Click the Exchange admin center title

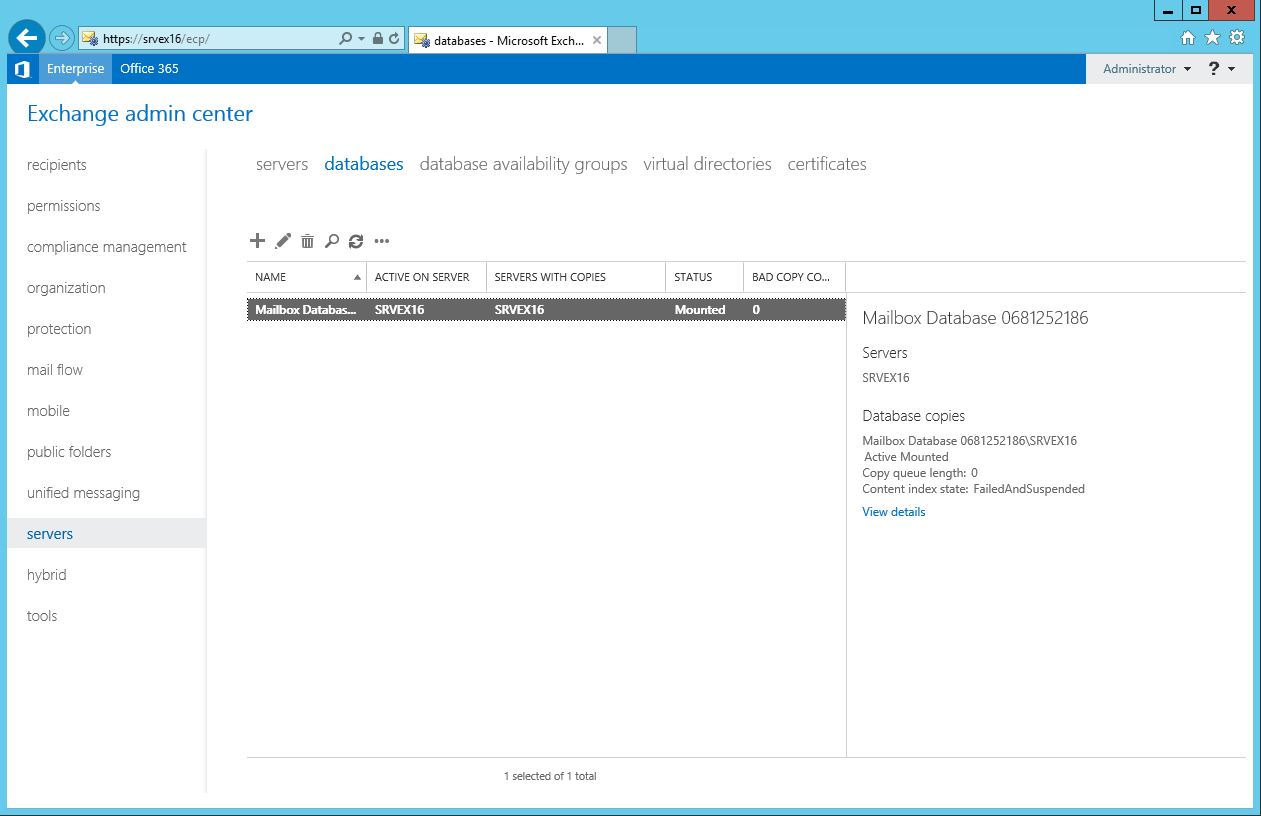[x=140, y=114]
